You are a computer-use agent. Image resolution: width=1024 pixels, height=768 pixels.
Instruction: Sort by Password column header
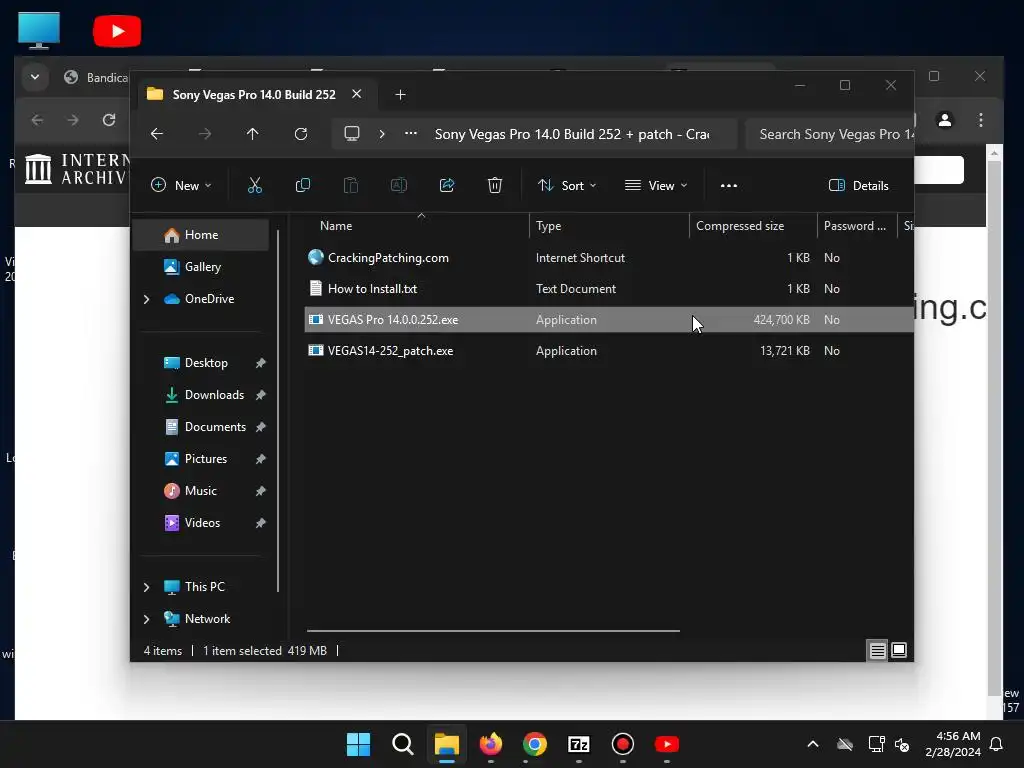(x=857, y=226)
